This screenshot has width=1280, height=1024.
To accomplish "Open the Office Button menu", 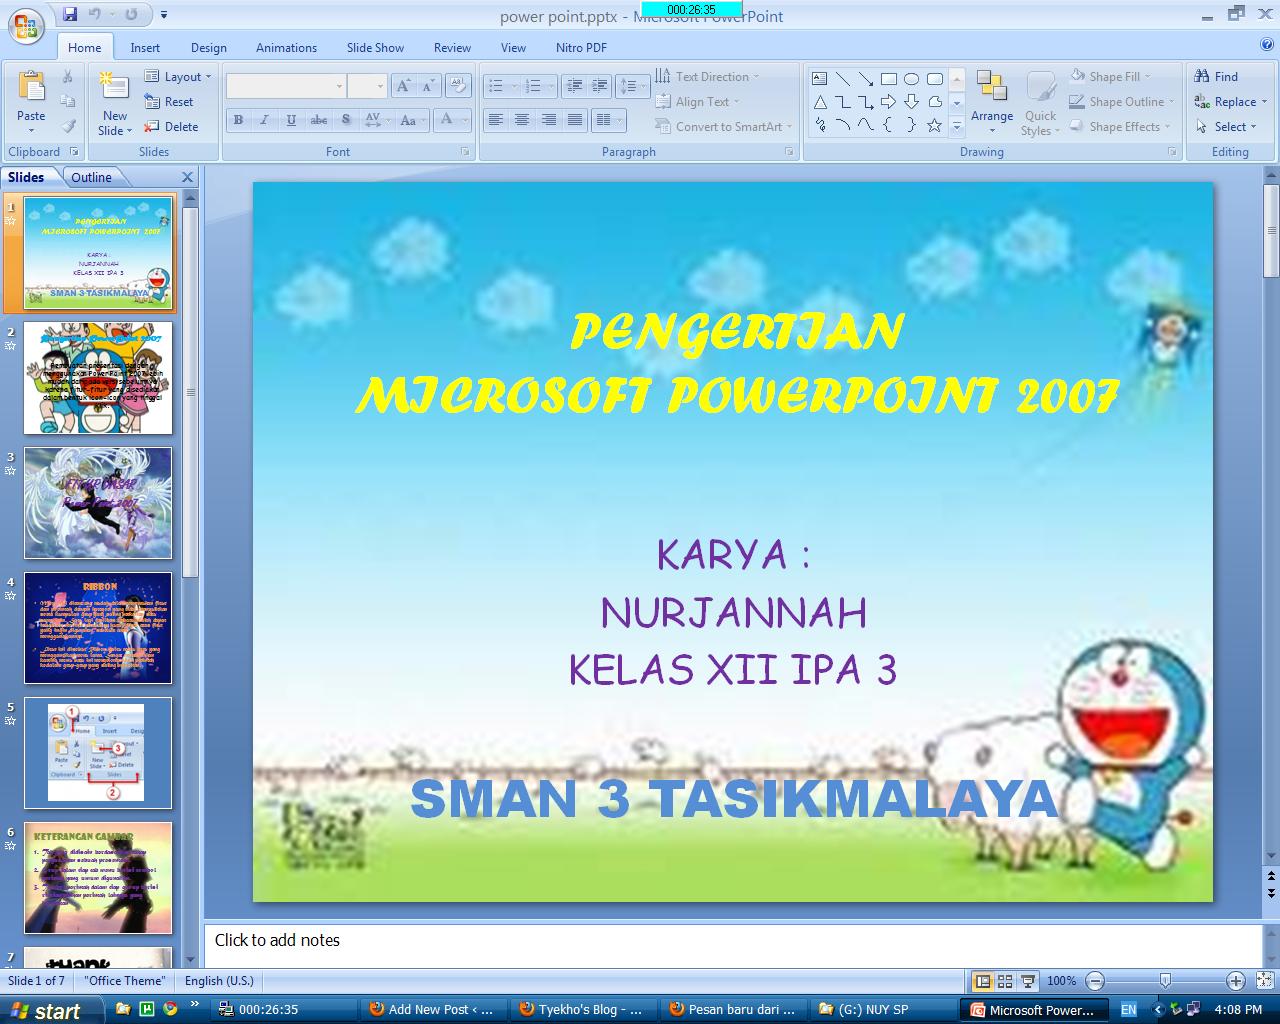I will [x=27, y=26].
